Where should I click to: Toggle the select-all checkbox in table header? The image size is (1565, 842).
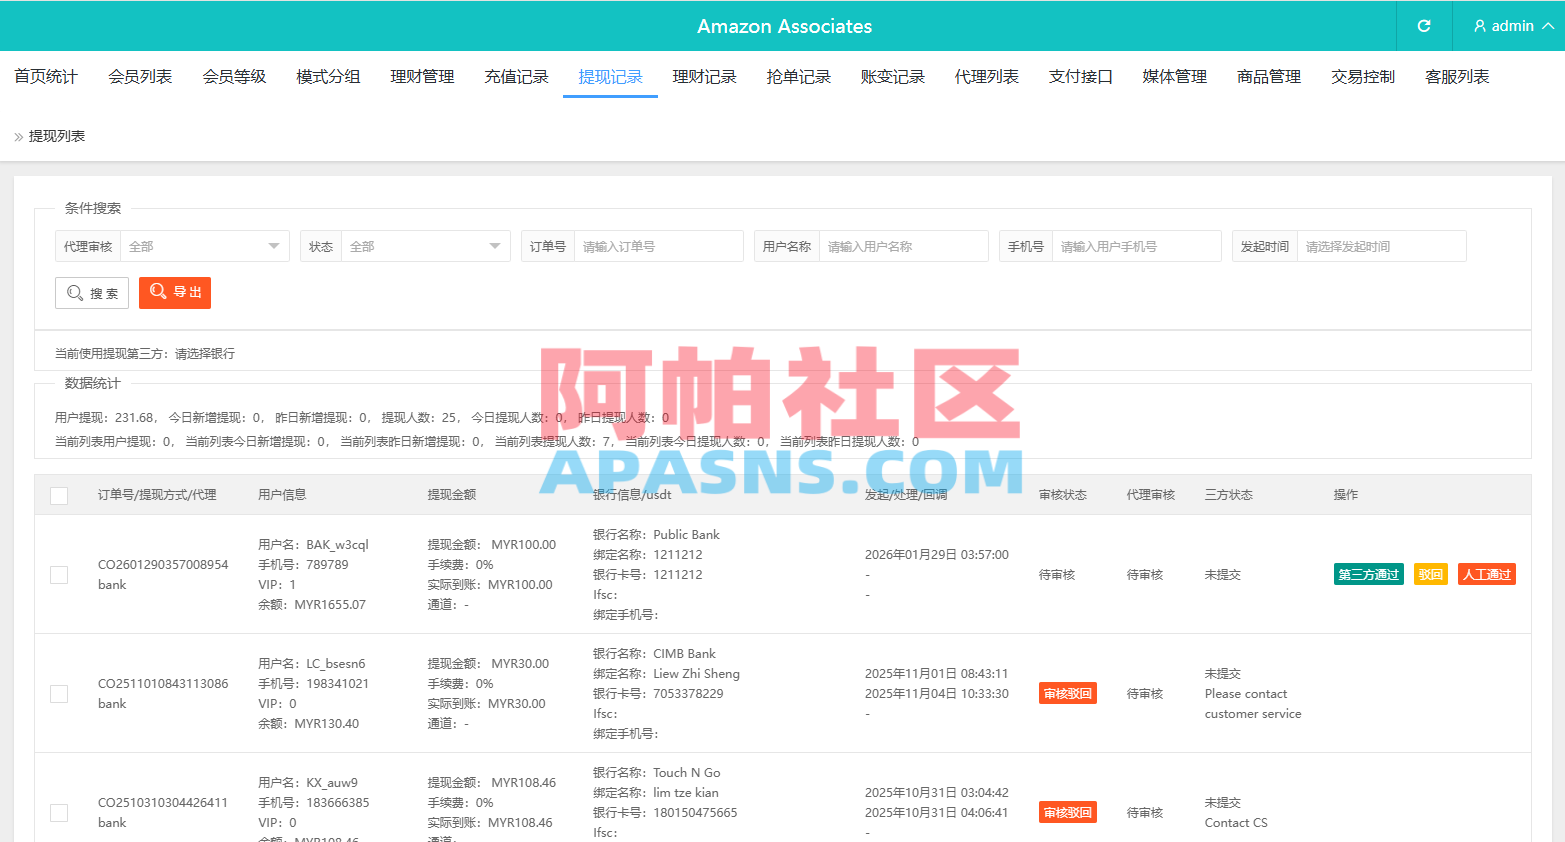(x=59, y=496)
